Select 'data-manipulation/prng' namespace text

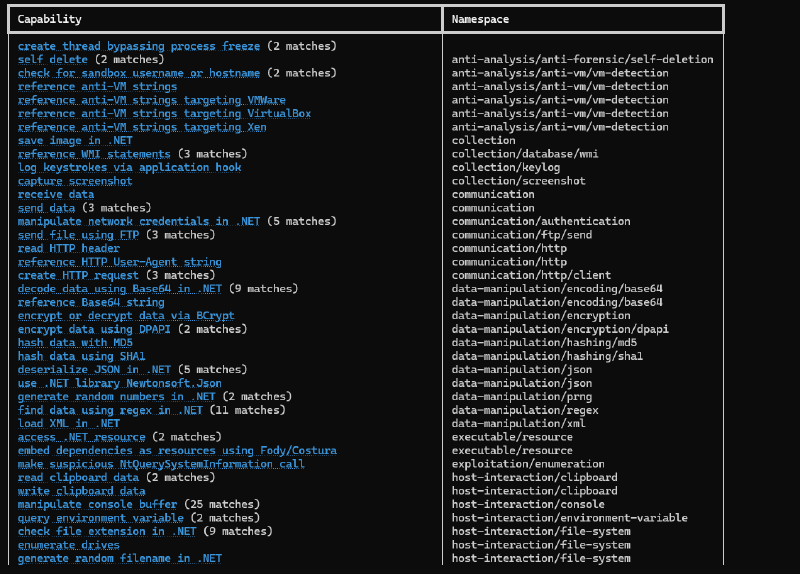click(521, 397)
